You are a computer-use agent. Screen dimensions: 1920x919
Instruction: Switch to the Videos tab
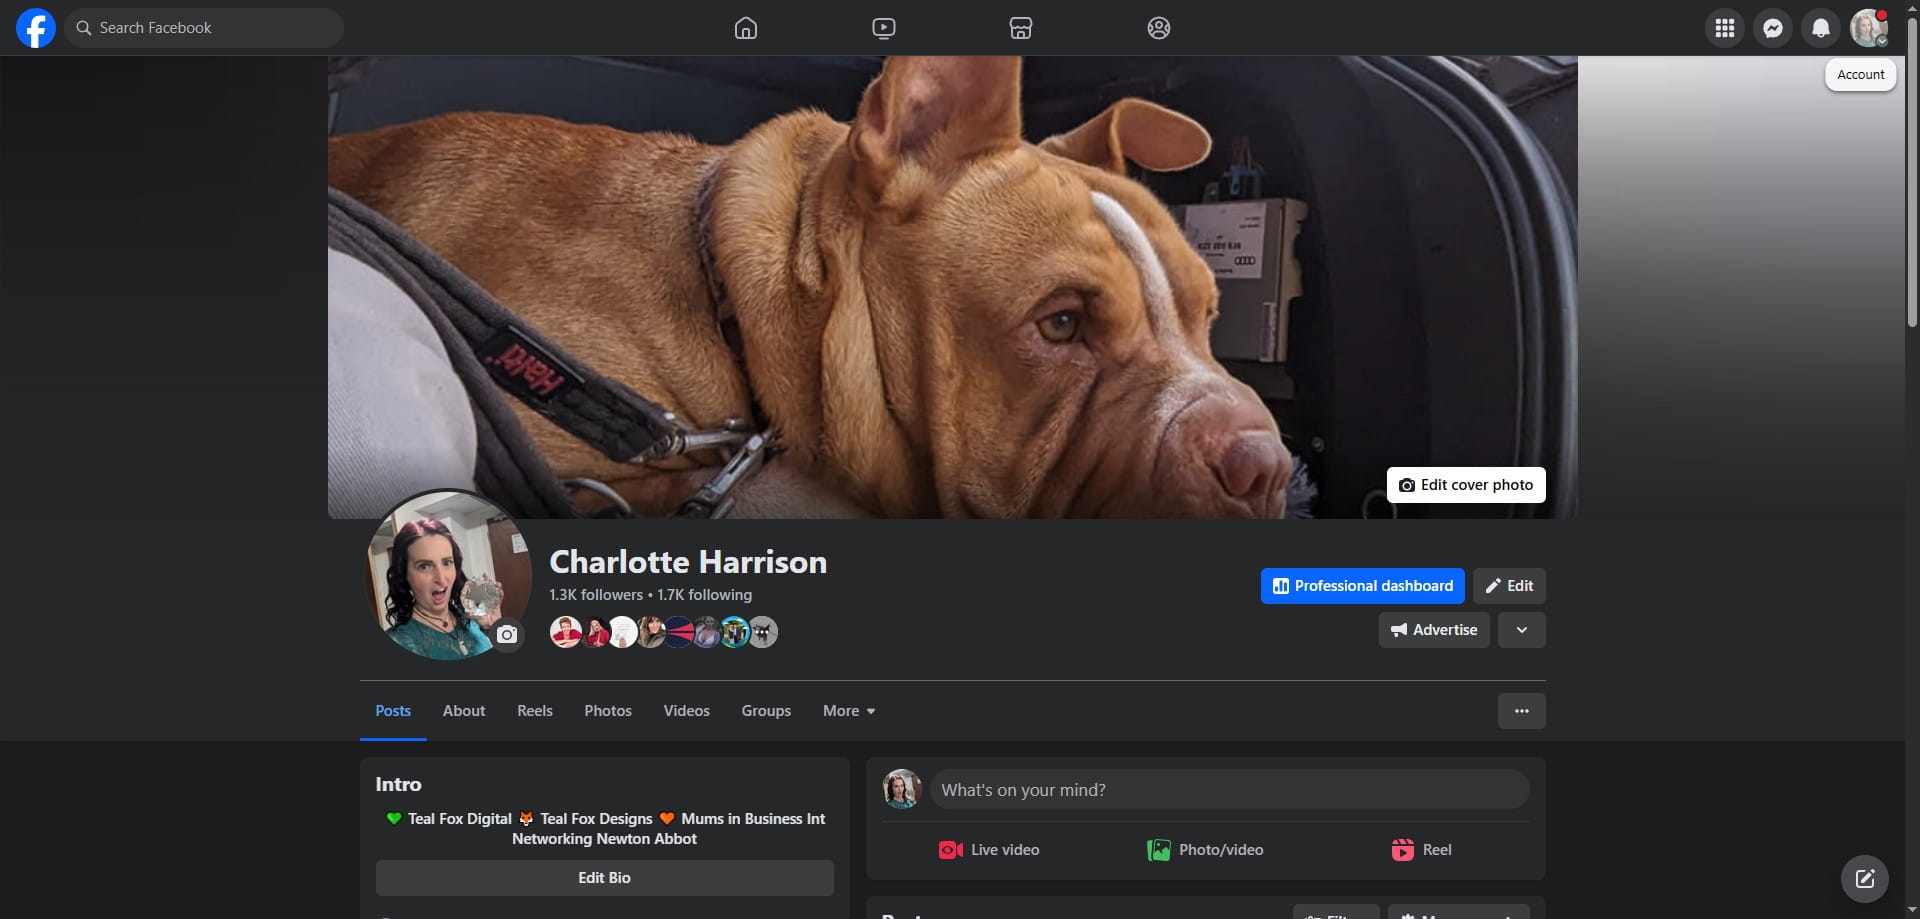[x=687, y=711]
